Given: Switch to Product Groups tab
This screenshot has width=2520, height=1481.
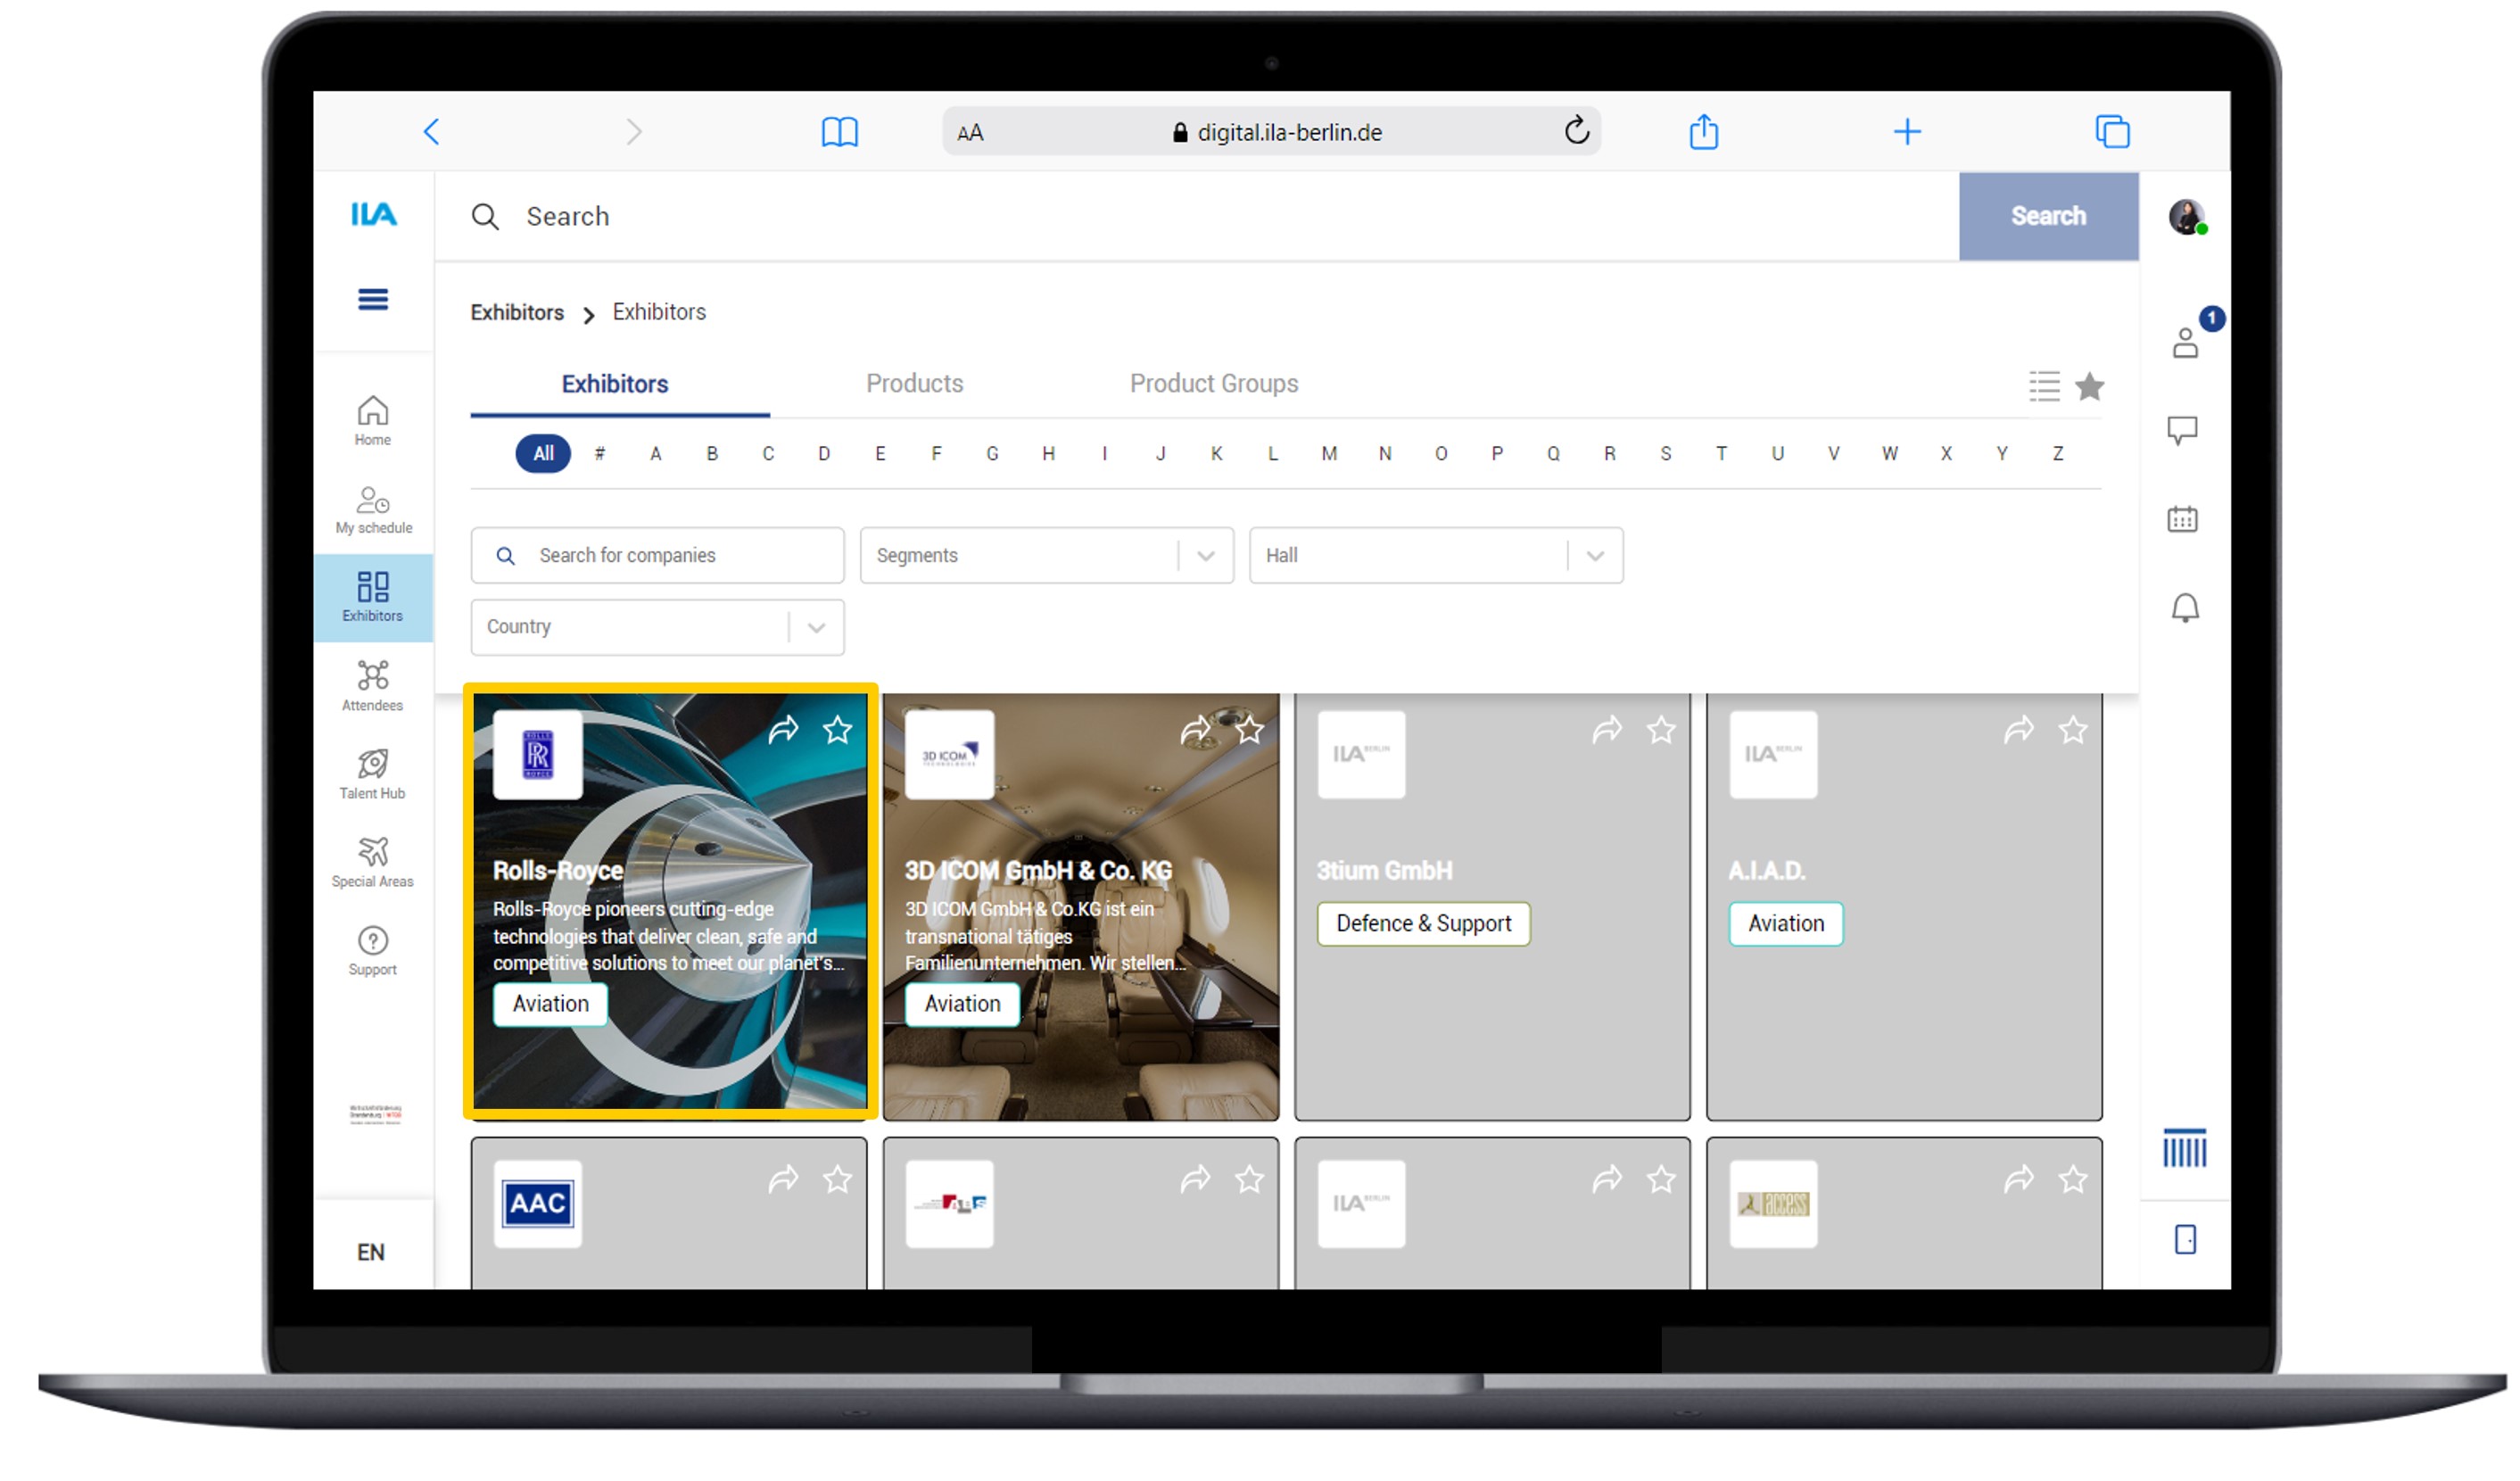Looking at the screenshot, I should 1213,384.
